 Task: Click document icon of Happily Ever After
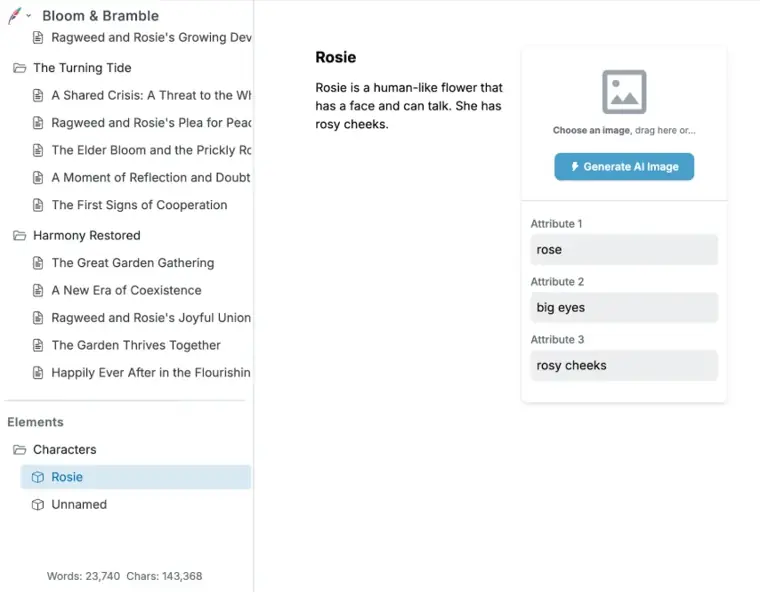[38, 373]
